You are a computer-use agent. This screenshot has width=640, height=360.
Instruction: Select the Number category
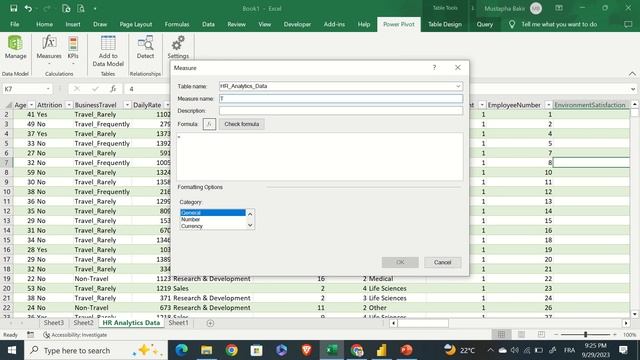click(x=213, y=219)
